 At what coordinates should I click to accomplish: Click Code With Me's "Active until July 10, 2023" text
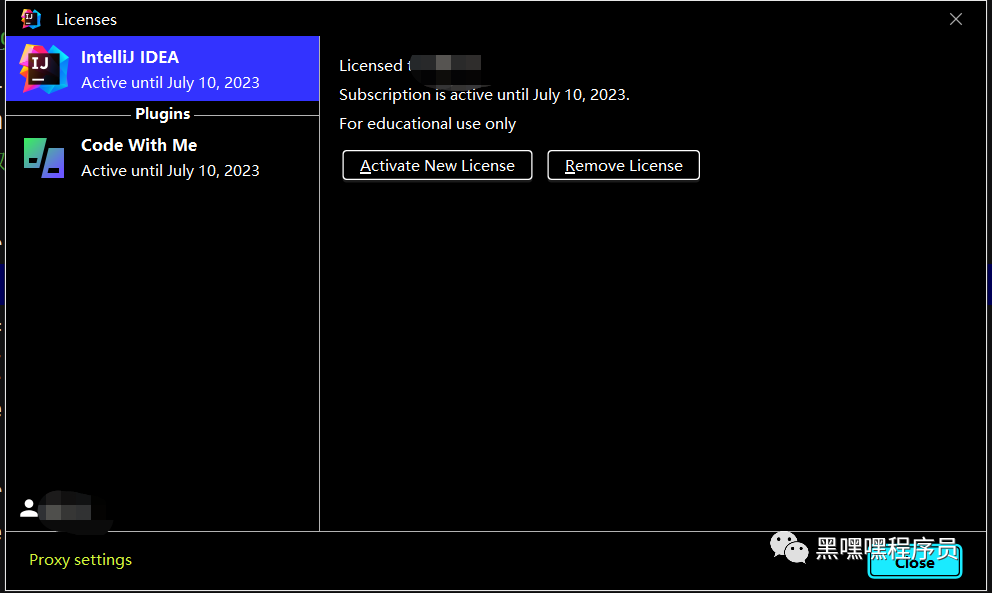click(170, 170)
